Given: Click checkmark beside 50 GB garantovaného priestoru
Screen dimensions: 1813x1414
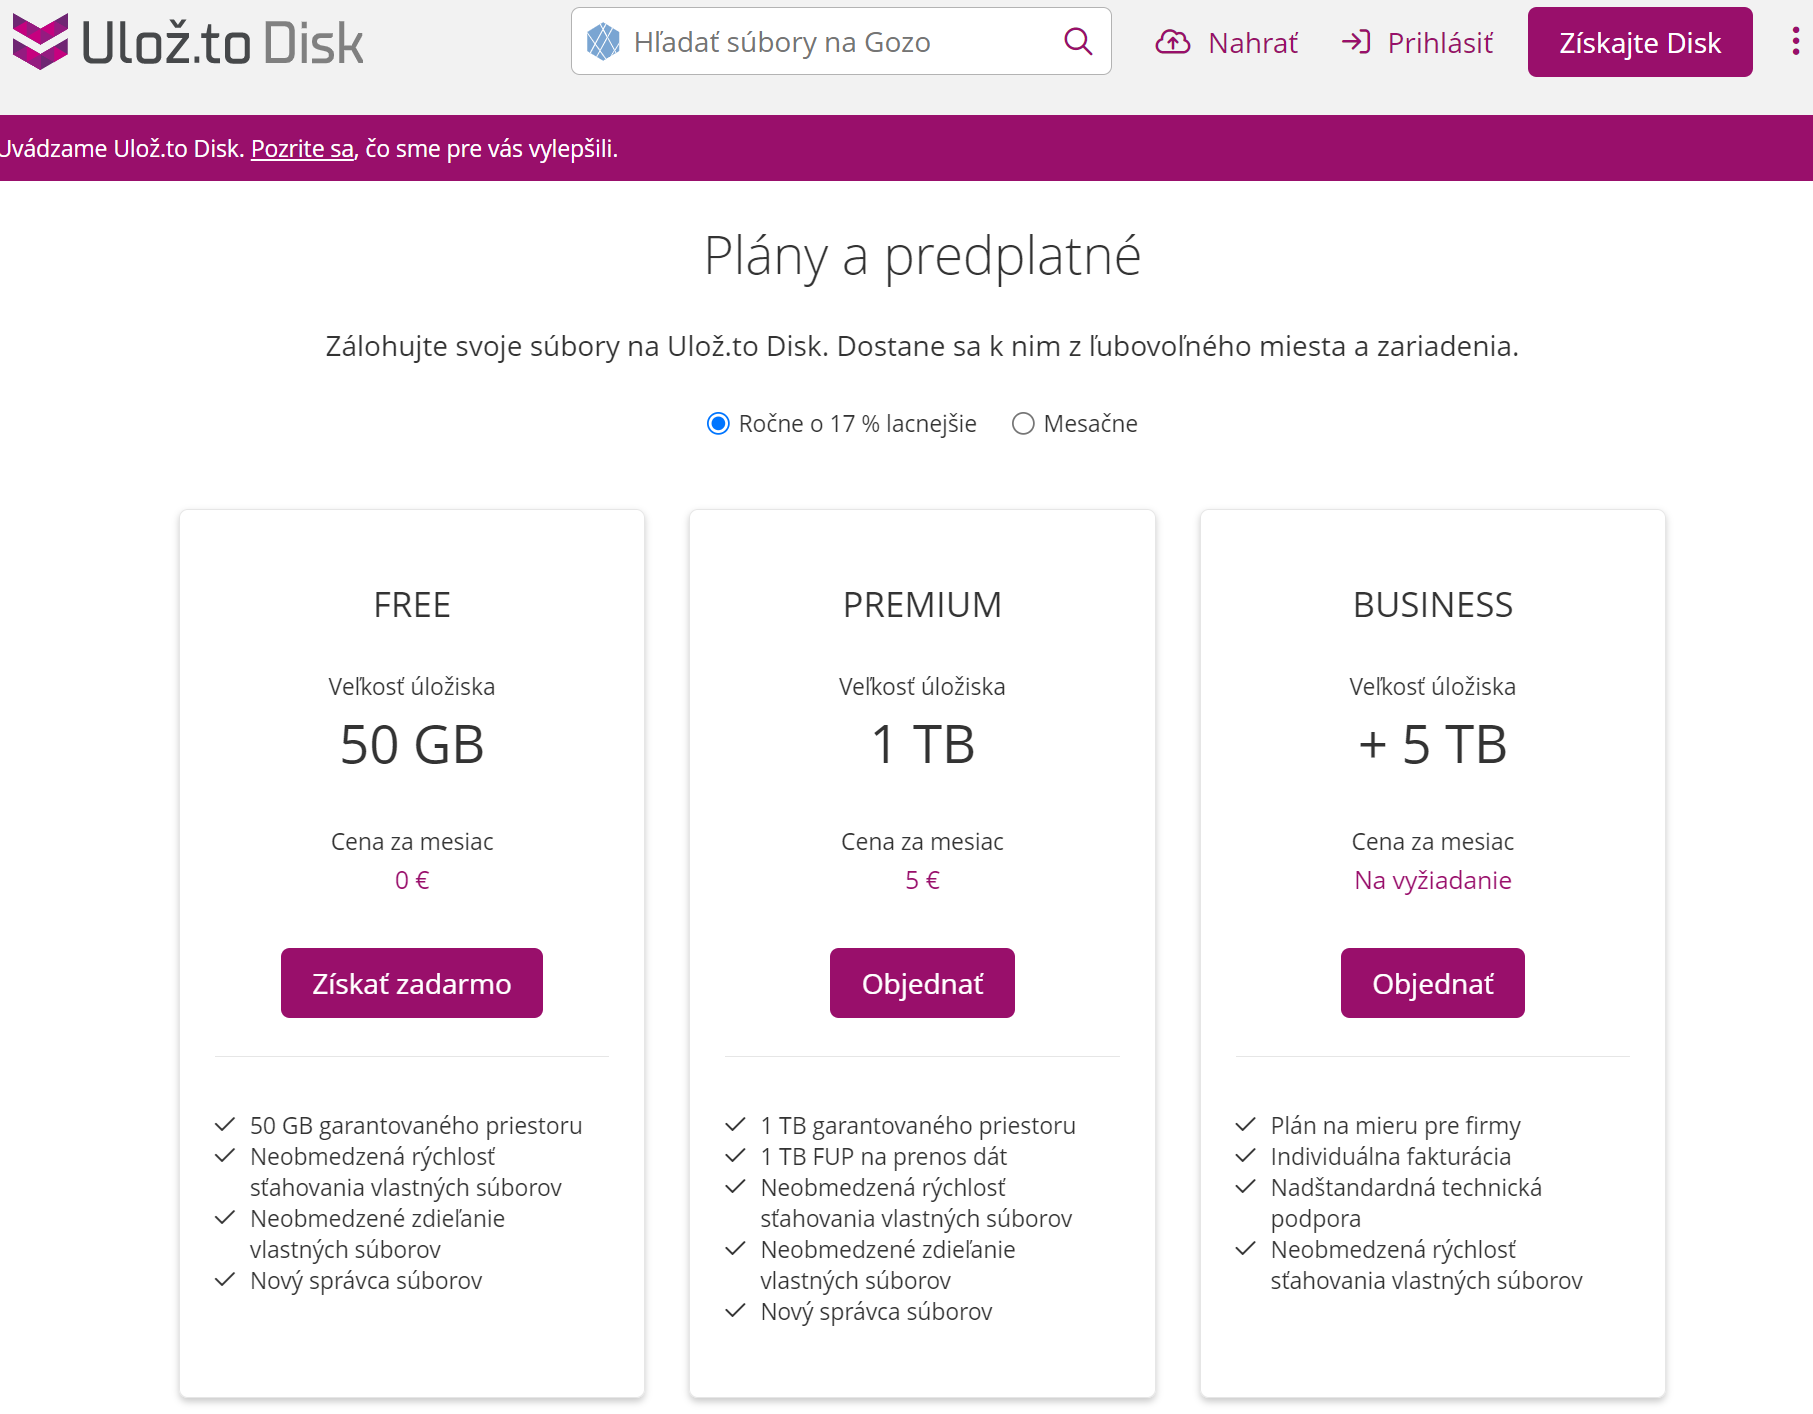Looking at the screenshot, I should click(225, 1125).
